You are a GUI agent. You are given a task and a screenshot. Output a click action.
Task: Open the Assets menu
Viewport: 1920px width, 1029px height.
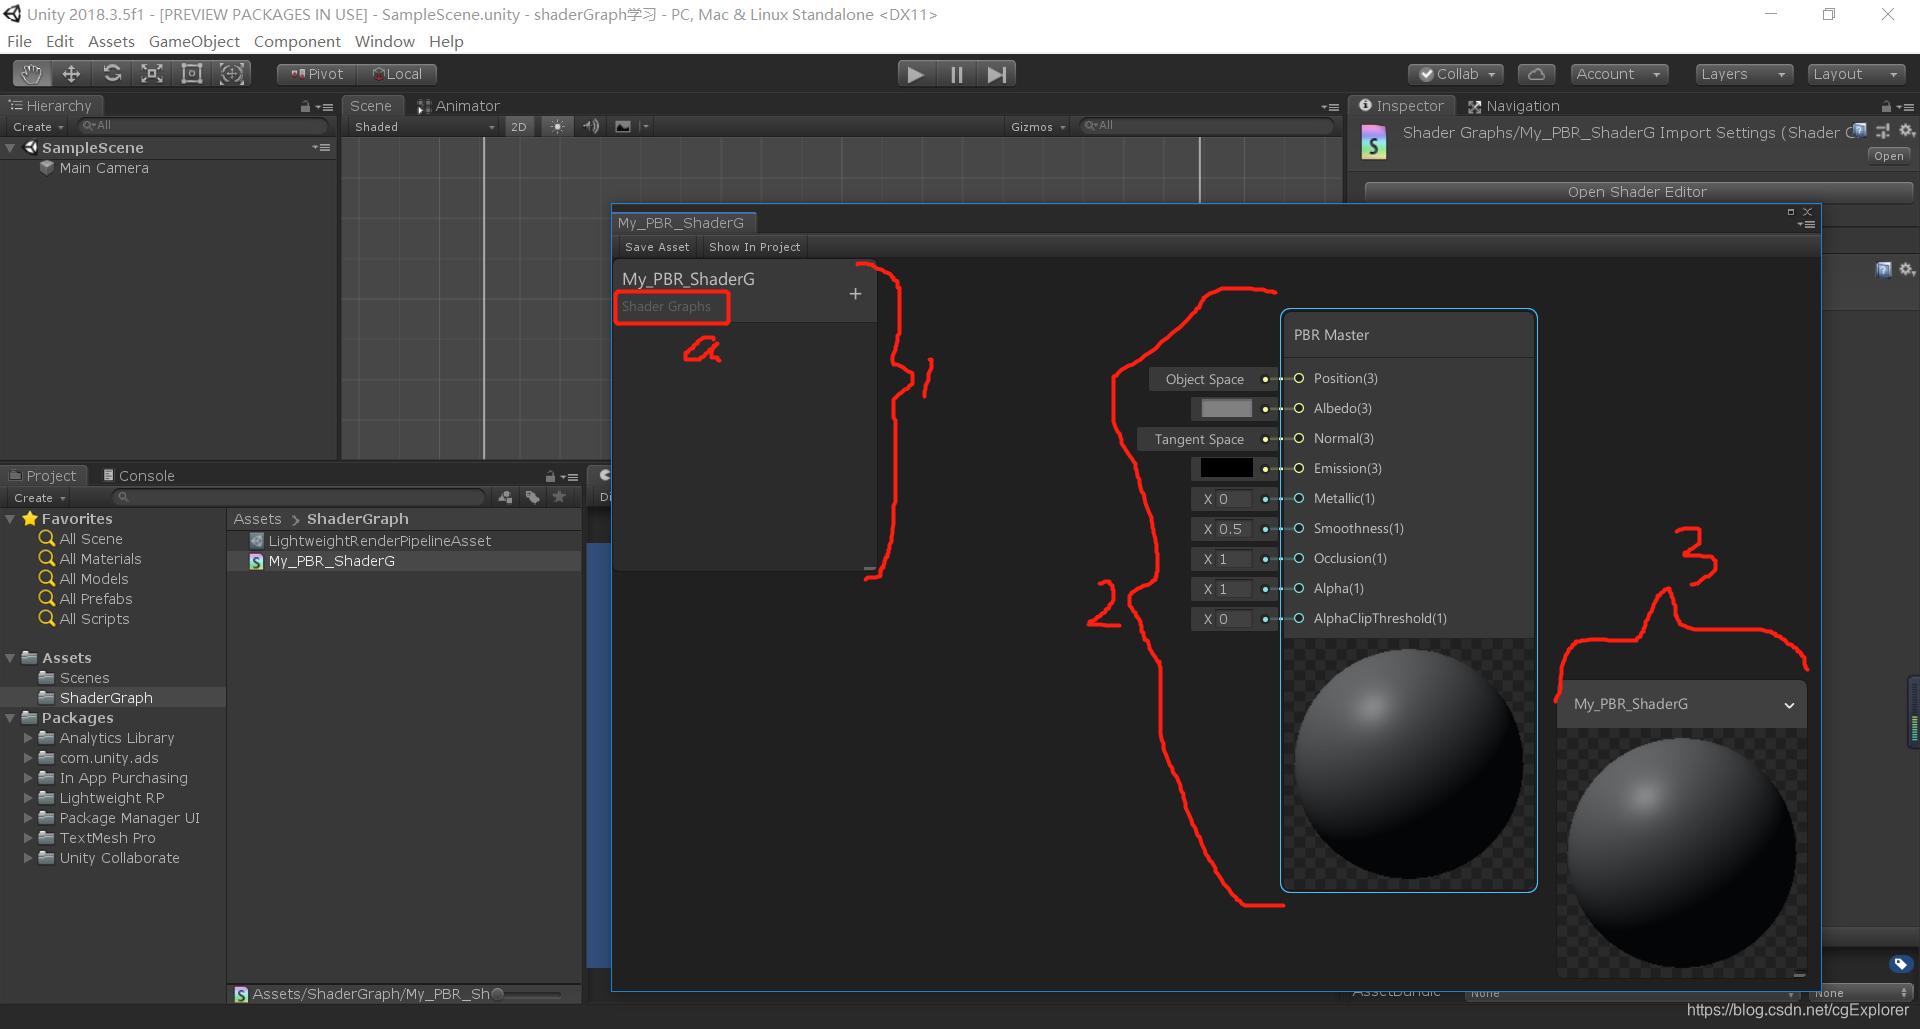point(111,41)
